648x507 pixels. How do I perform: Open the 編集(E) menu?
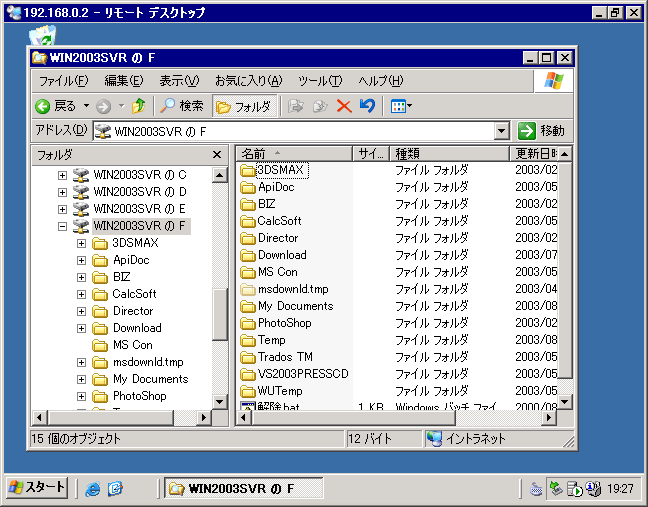(x=124, y=81)
